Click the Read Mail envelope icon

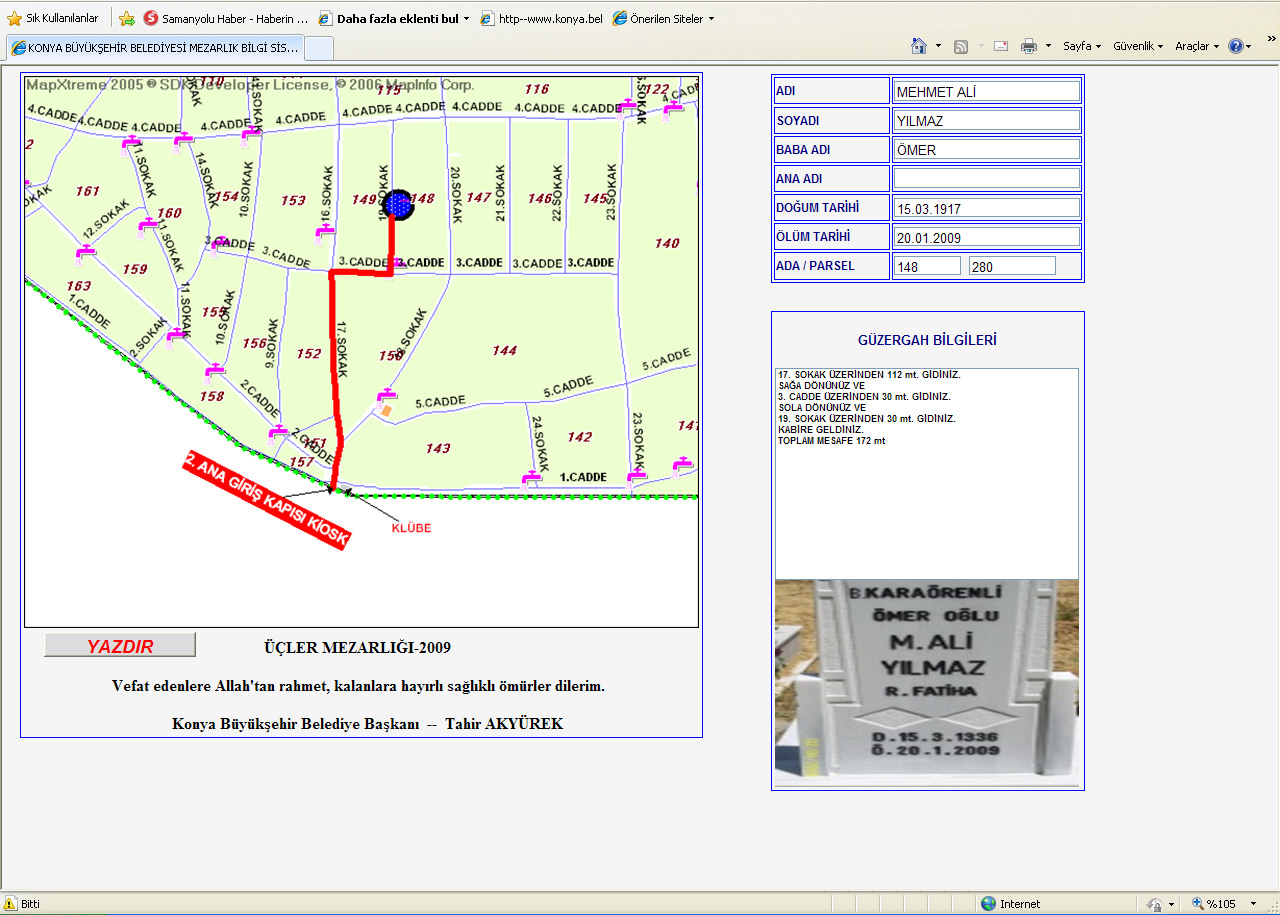point(1000,46)
